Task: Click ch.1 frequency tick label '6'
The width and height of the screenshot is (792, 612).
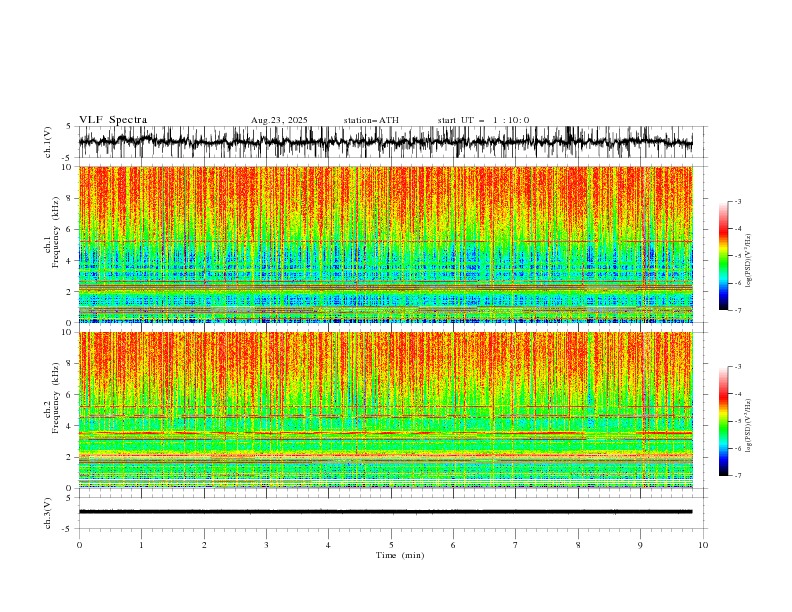Action: 70,230
